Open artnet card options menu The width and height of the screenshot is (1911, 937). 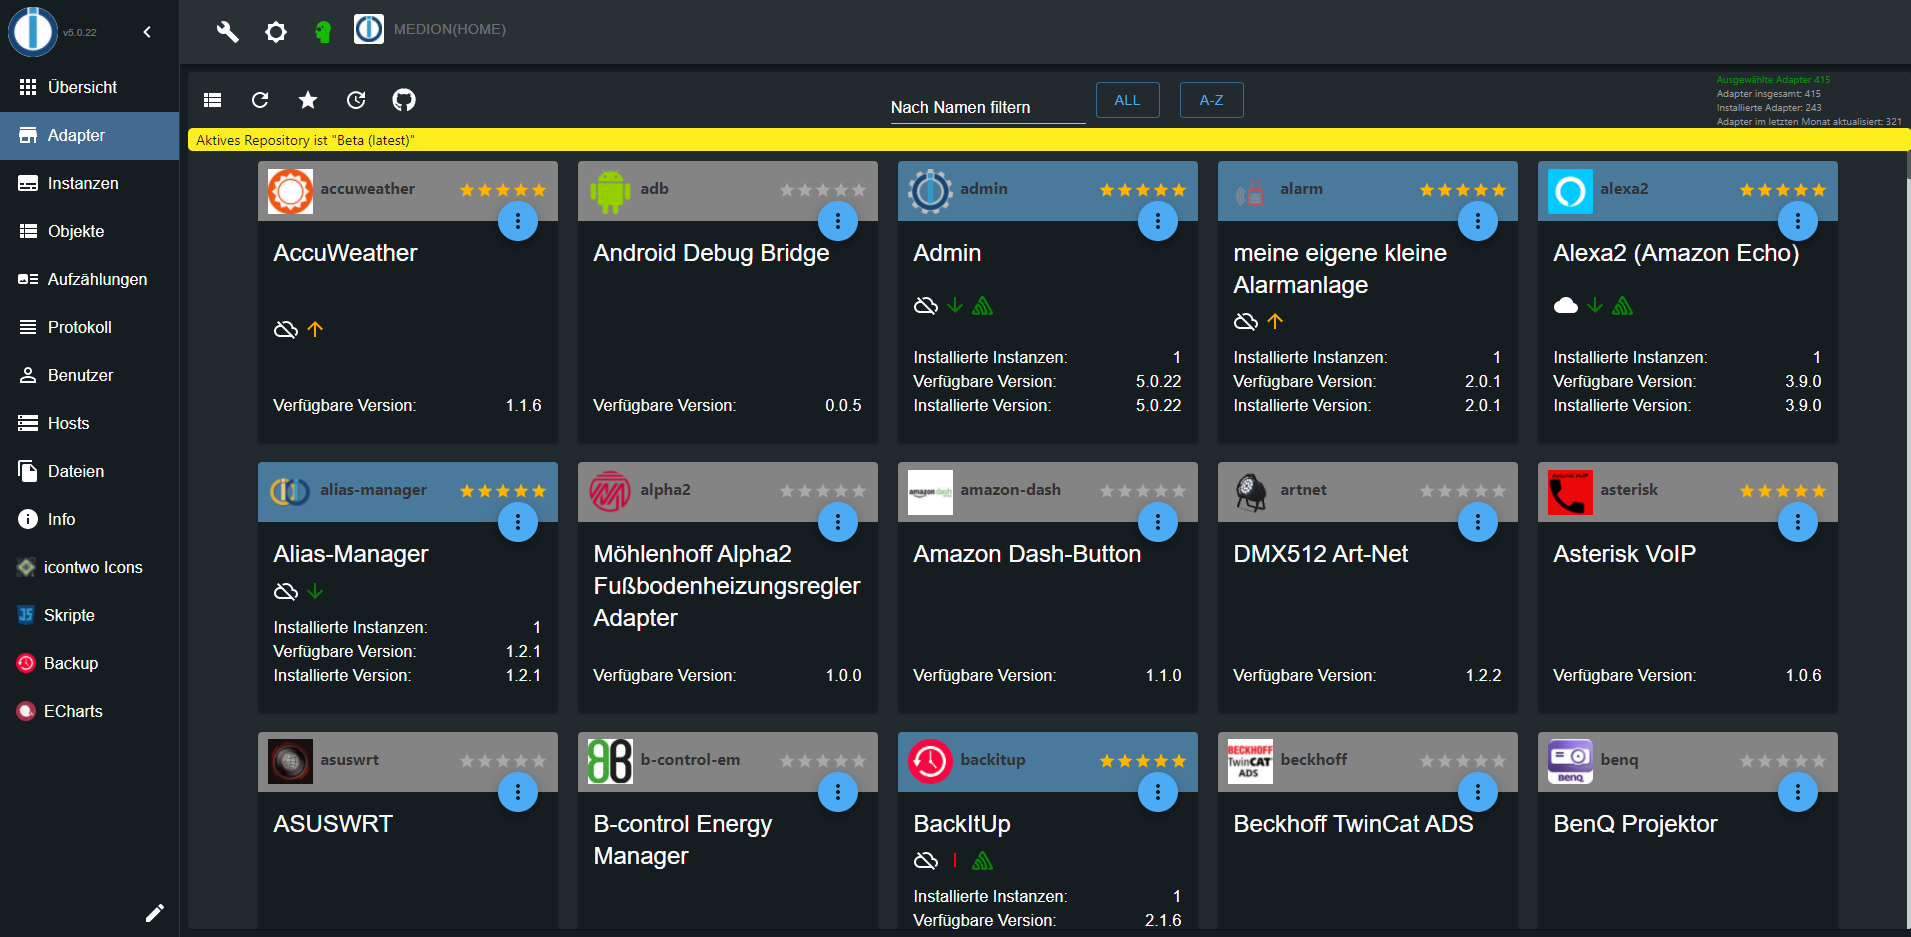point(1478,522)
